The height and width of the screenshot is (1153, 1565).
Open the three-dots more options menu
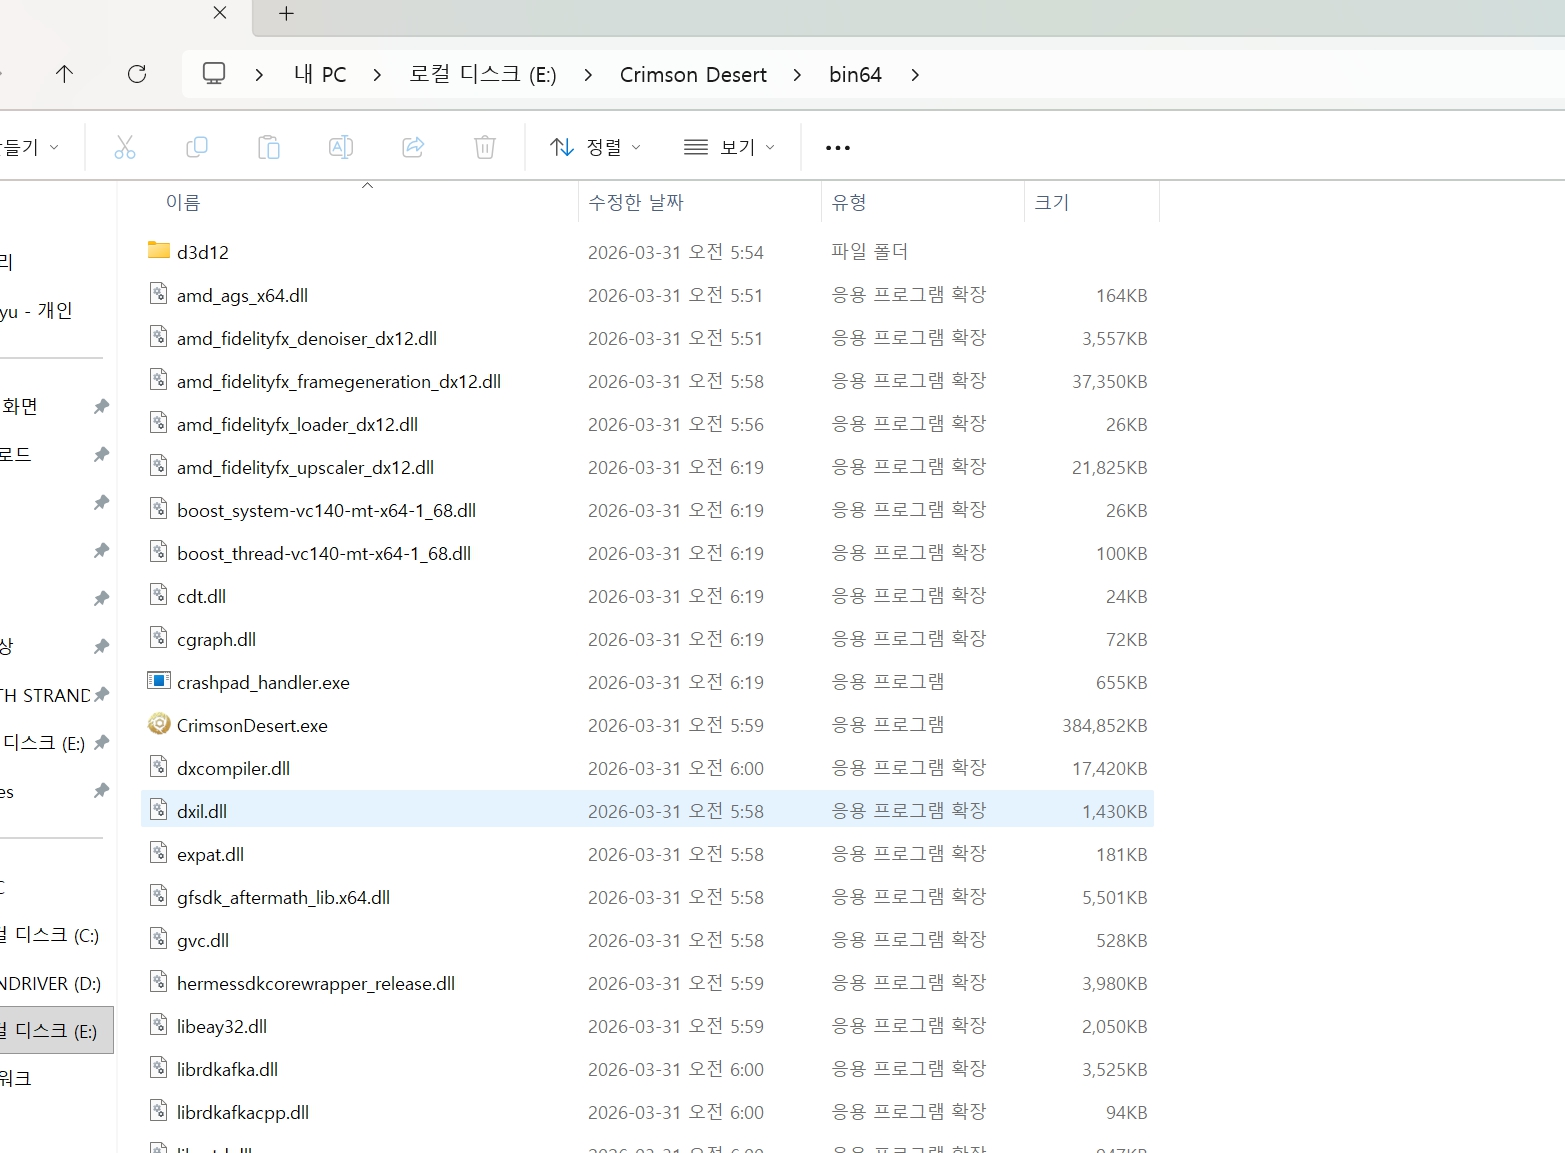pyautogui.click(x=837, y=148)
